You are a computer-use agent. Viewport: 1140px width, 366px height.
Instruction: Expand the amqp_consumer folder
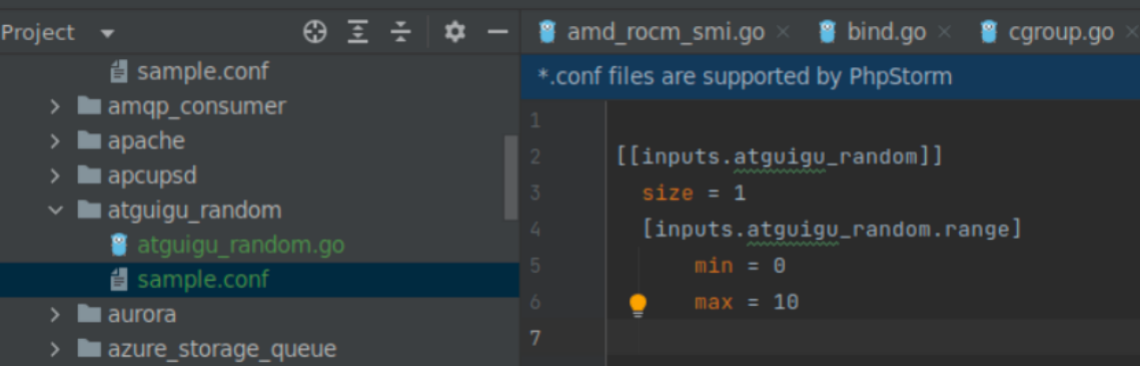[x=55, y=106]
